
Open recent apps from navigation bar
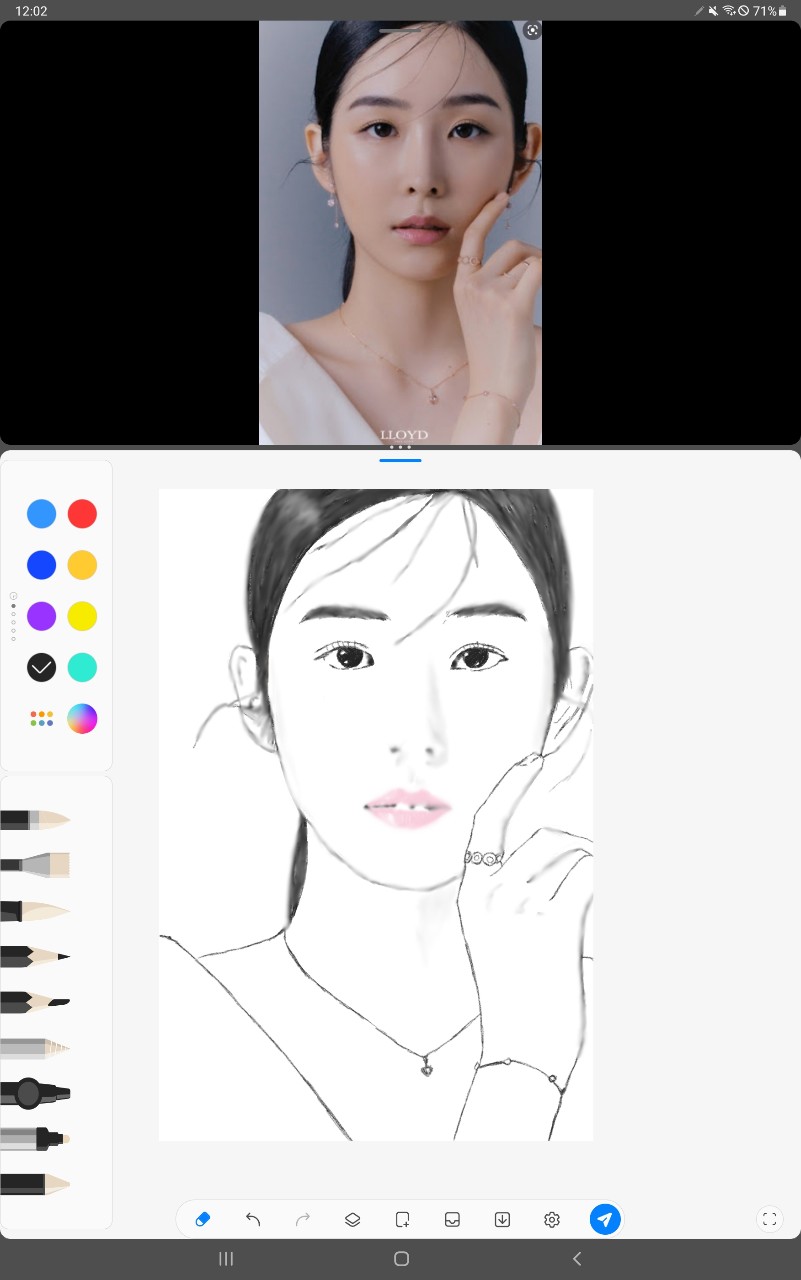[x=226, y=1259]
